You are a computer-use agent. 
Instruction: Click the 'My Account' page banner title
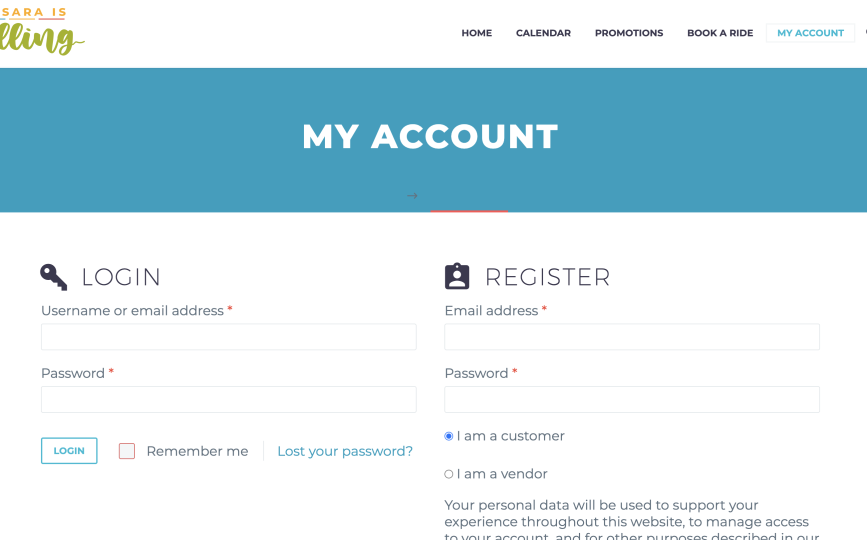coord(430,137)
